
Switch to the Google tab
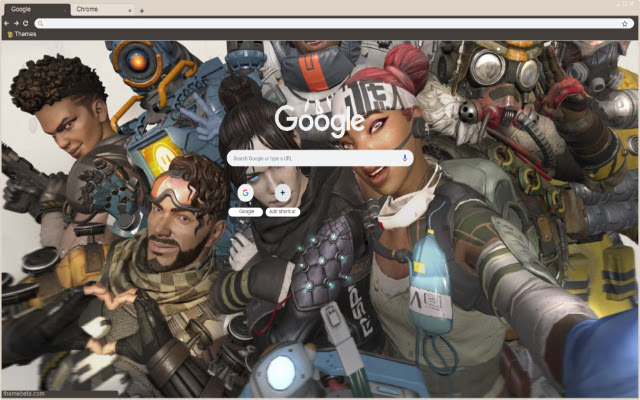(x=37, y=9)
